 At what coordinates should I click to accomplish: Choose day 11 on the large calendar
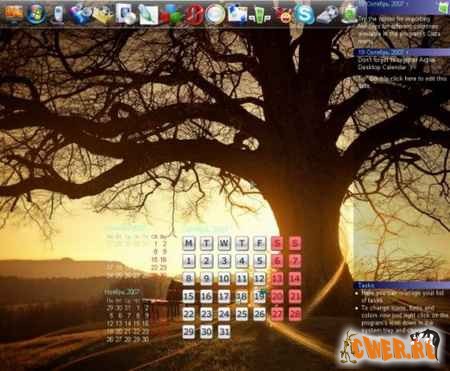242,278
